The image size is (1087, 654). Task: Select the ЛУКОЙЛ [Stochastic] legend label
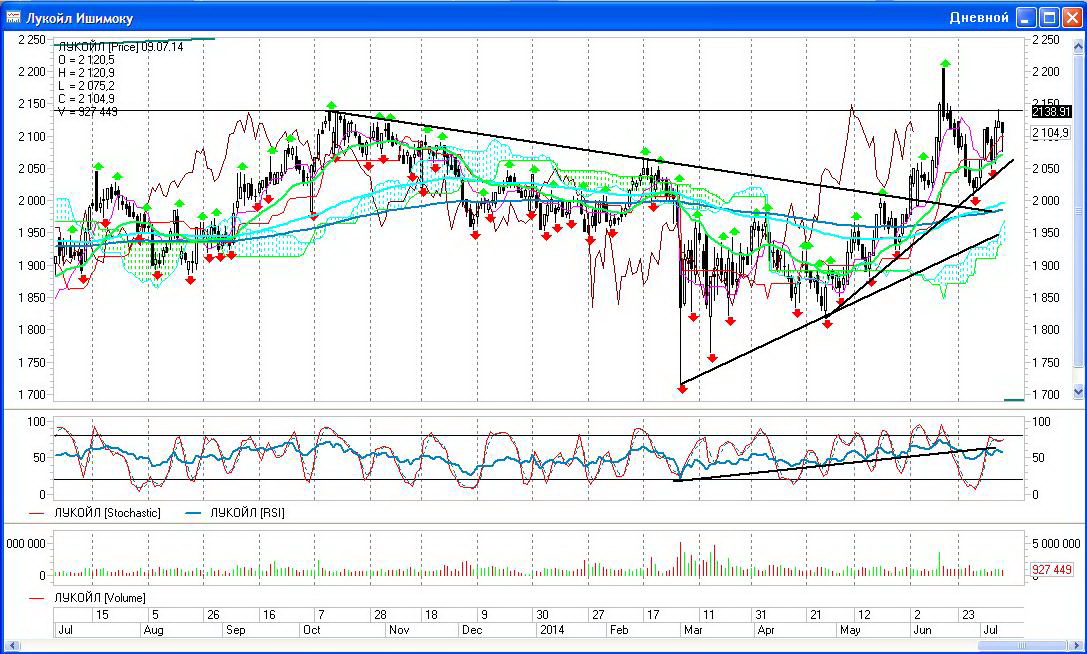coord(107,513)
